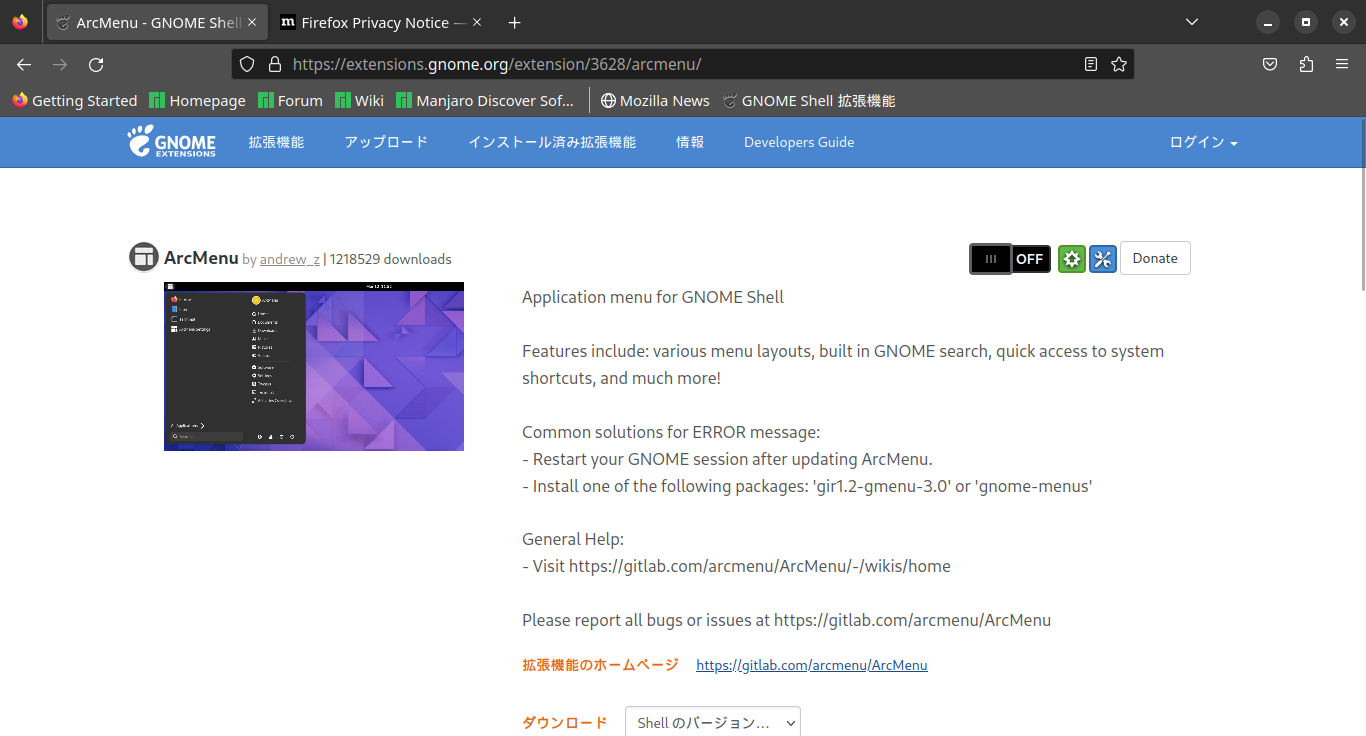Click the ArcMenu title heading
The image size is (1366, 736).
click(x=201, y=257)
